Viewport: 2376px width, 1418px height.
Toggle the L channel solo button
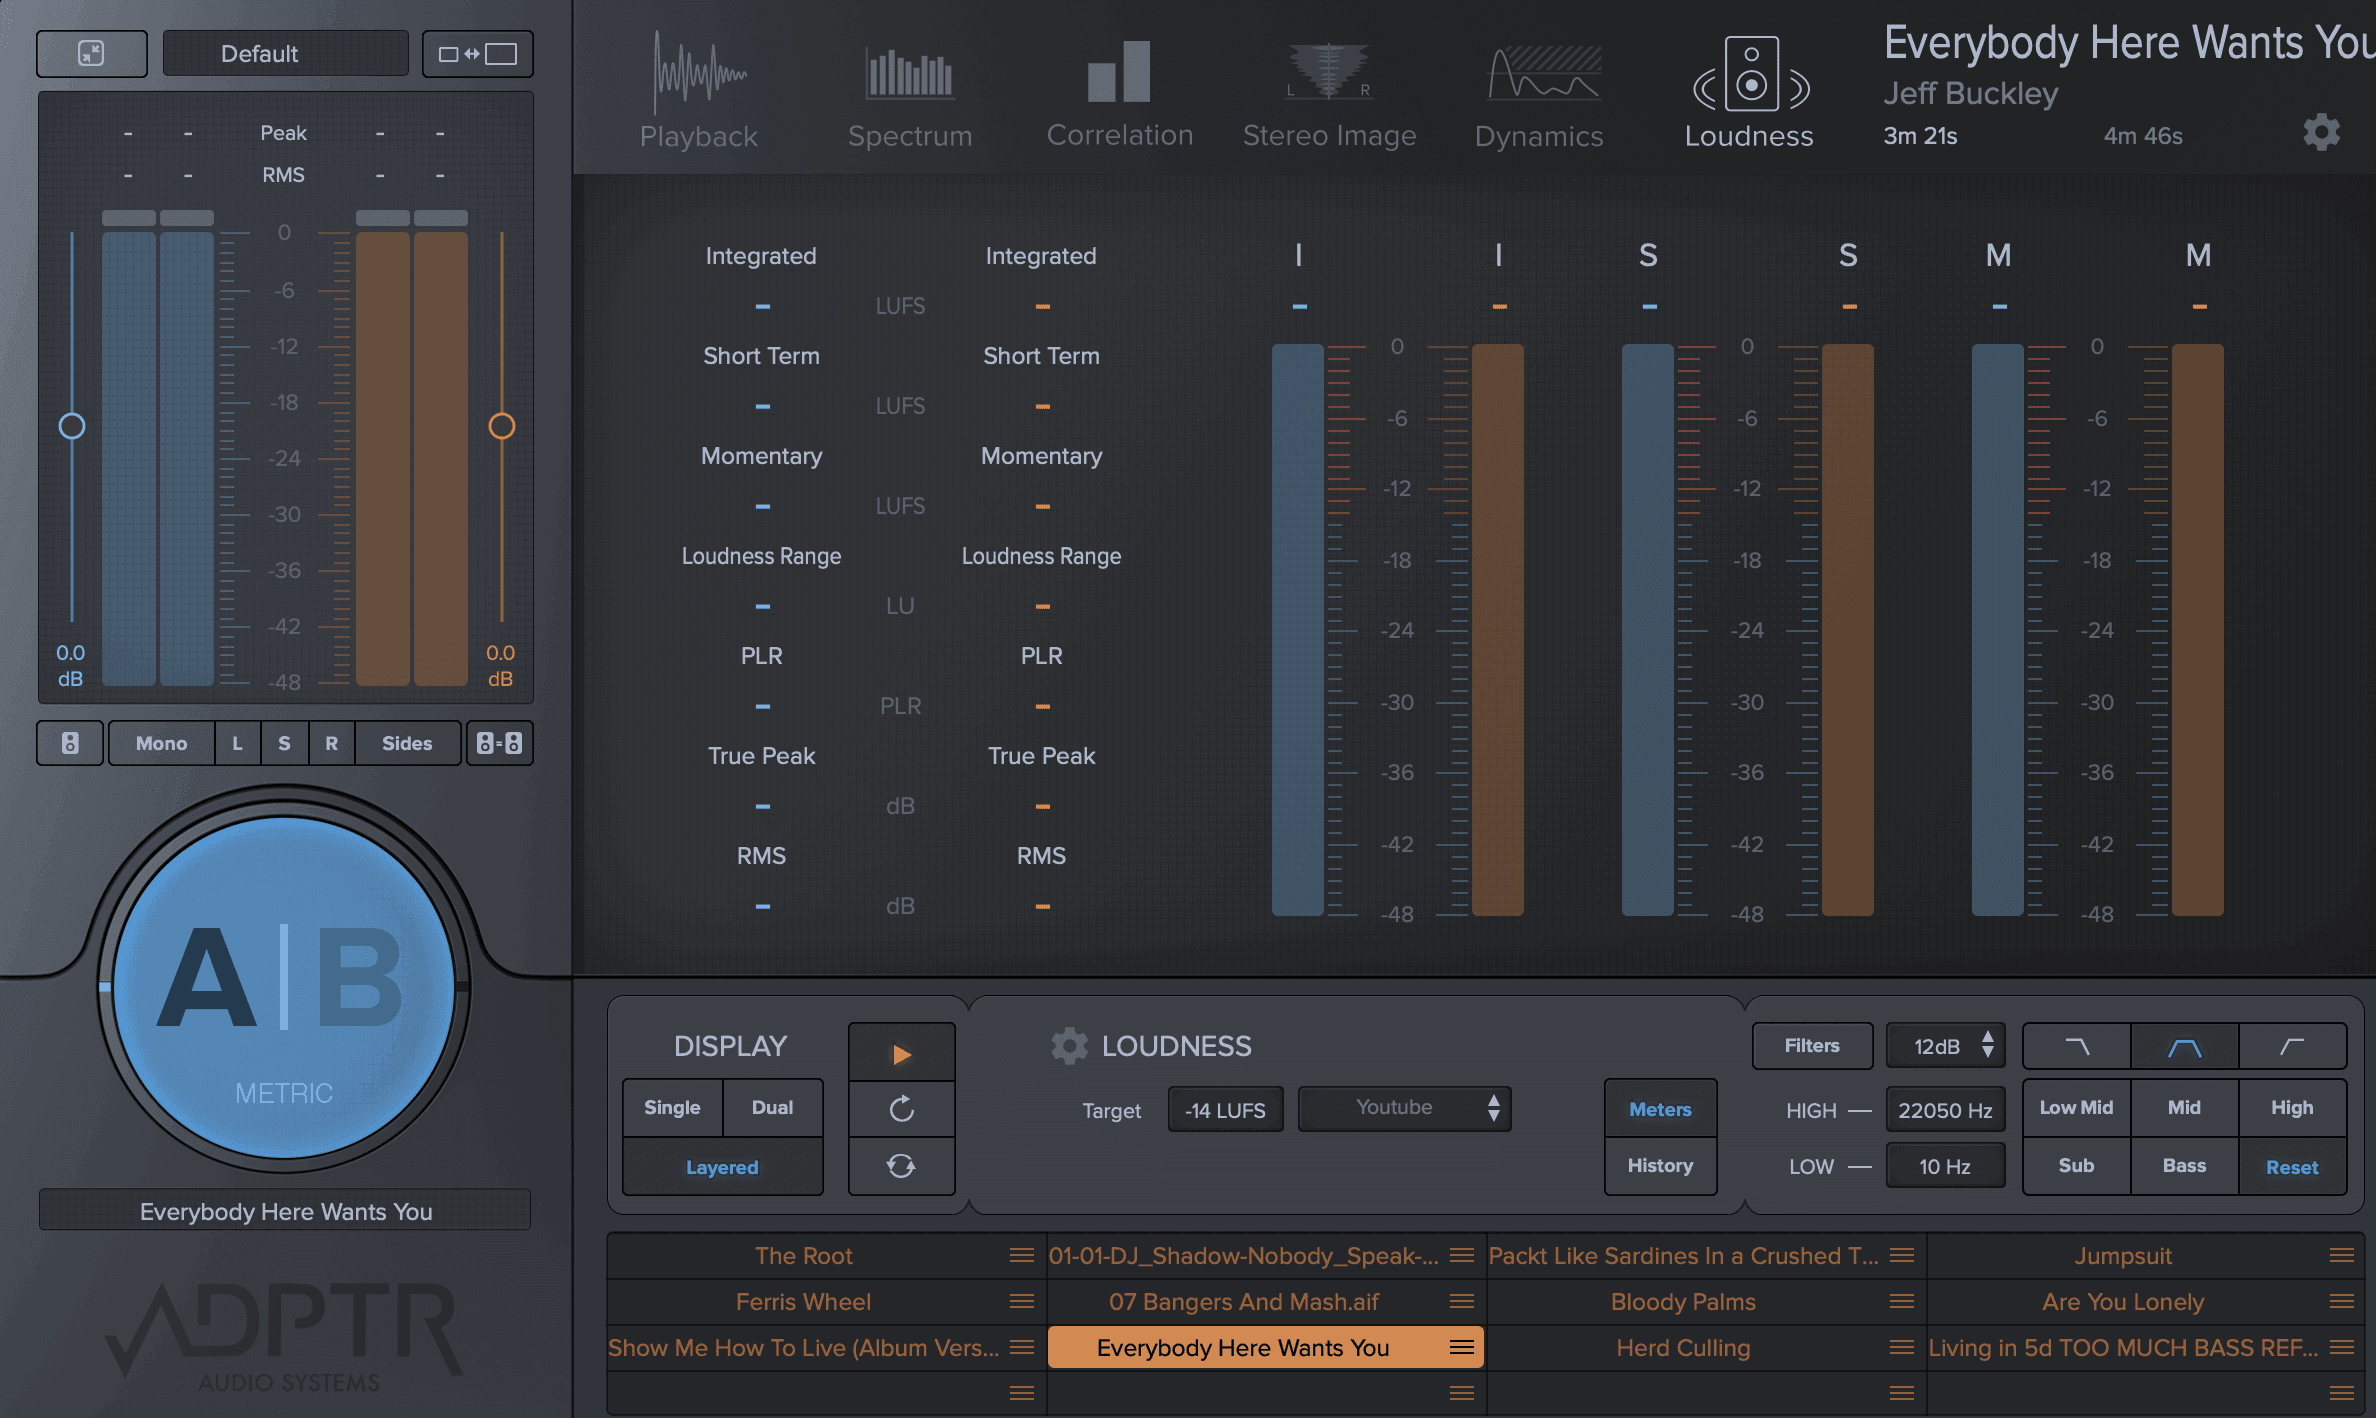pyautogui.click(x=237, y=743)
